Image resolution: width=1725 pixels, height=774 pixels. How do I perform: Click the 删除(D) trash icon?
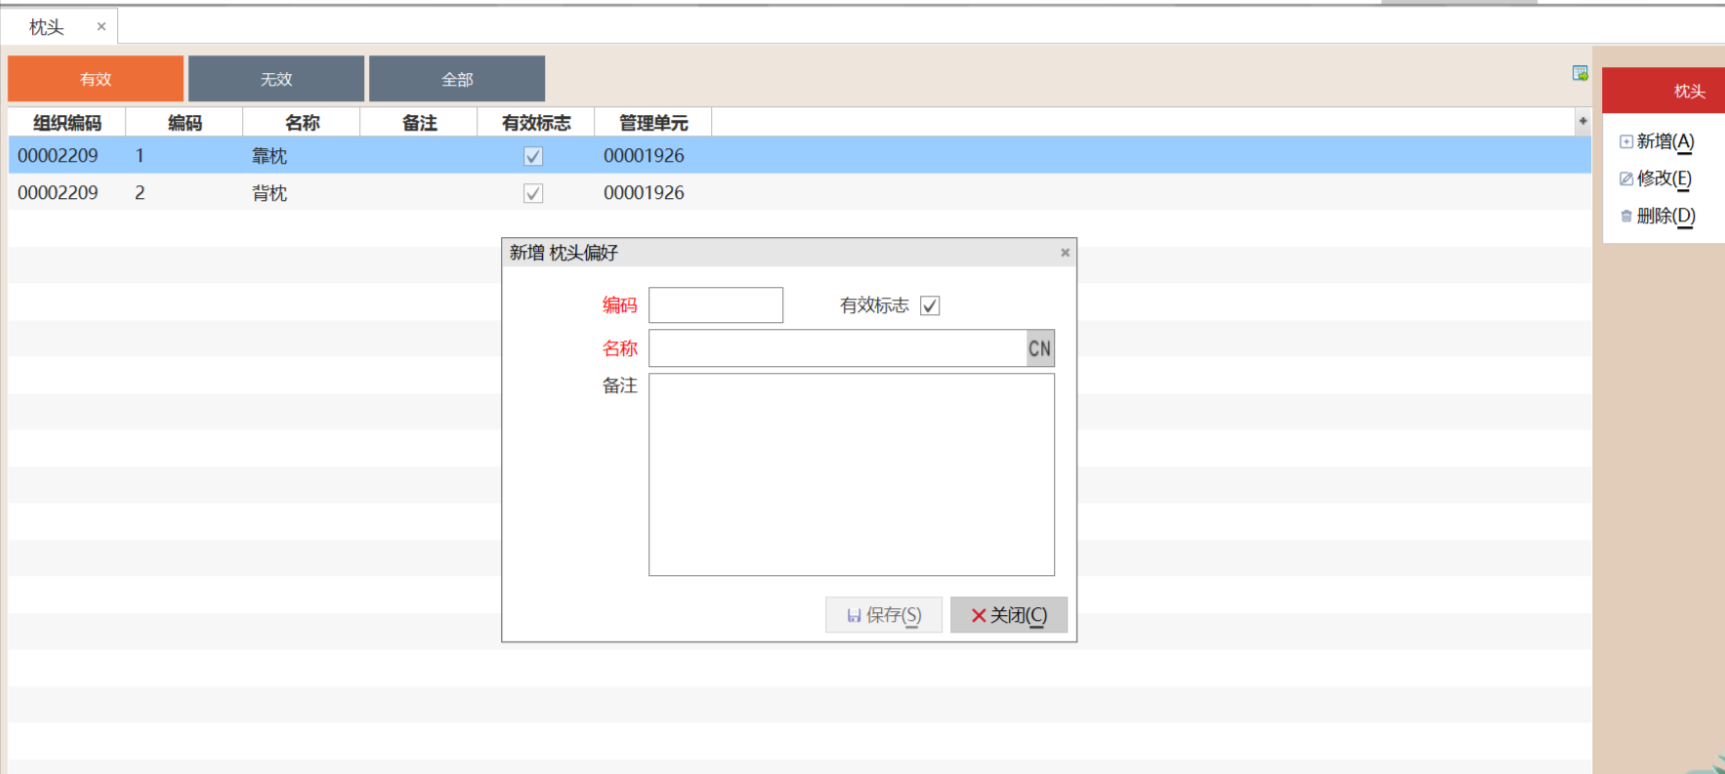click(1626, 216)
